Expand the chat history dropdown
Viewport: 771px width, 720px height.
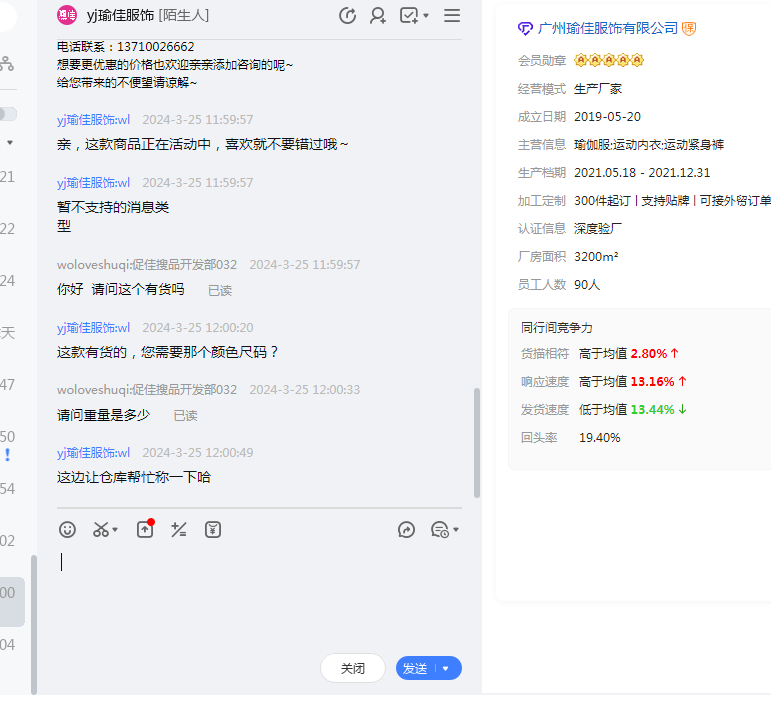456,530
